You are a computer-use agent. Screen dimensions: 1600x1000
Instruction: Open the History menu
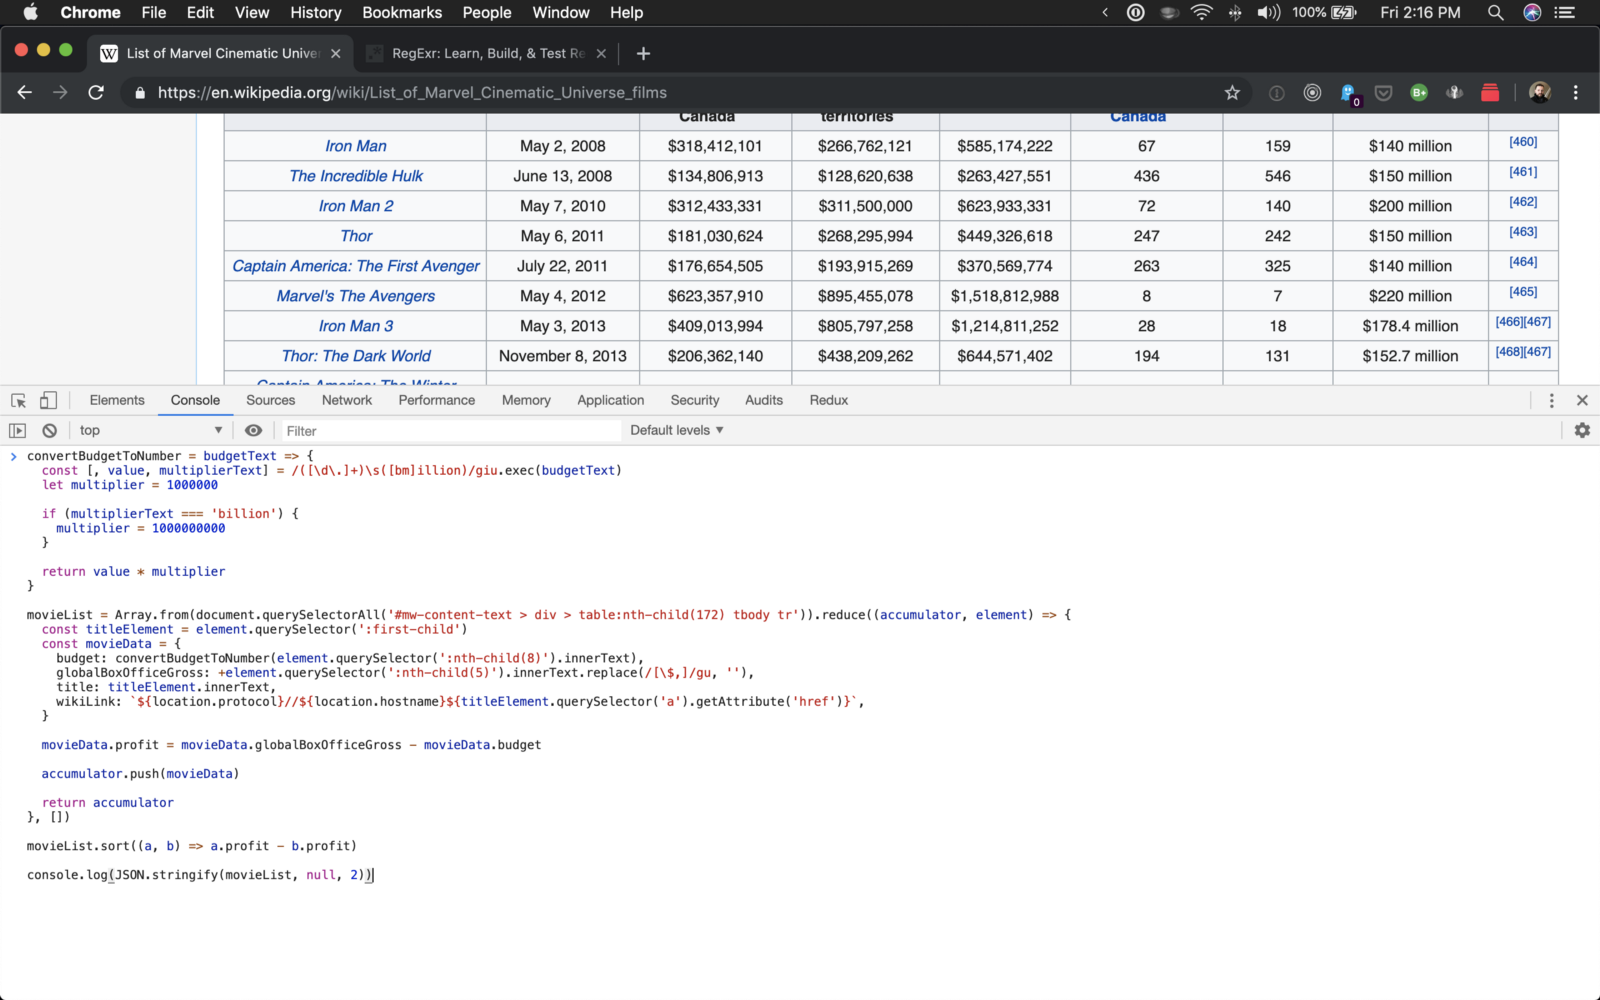pos(316,12)
